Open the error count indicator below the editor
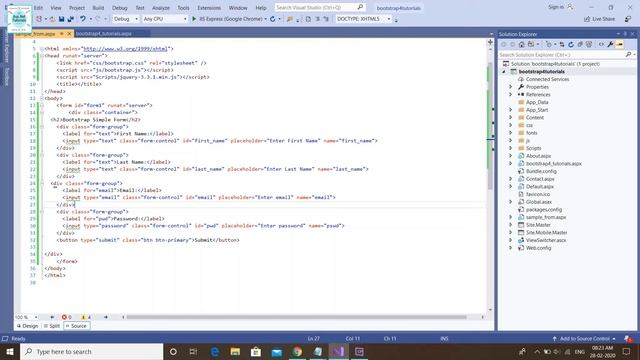 pos(67,317)
